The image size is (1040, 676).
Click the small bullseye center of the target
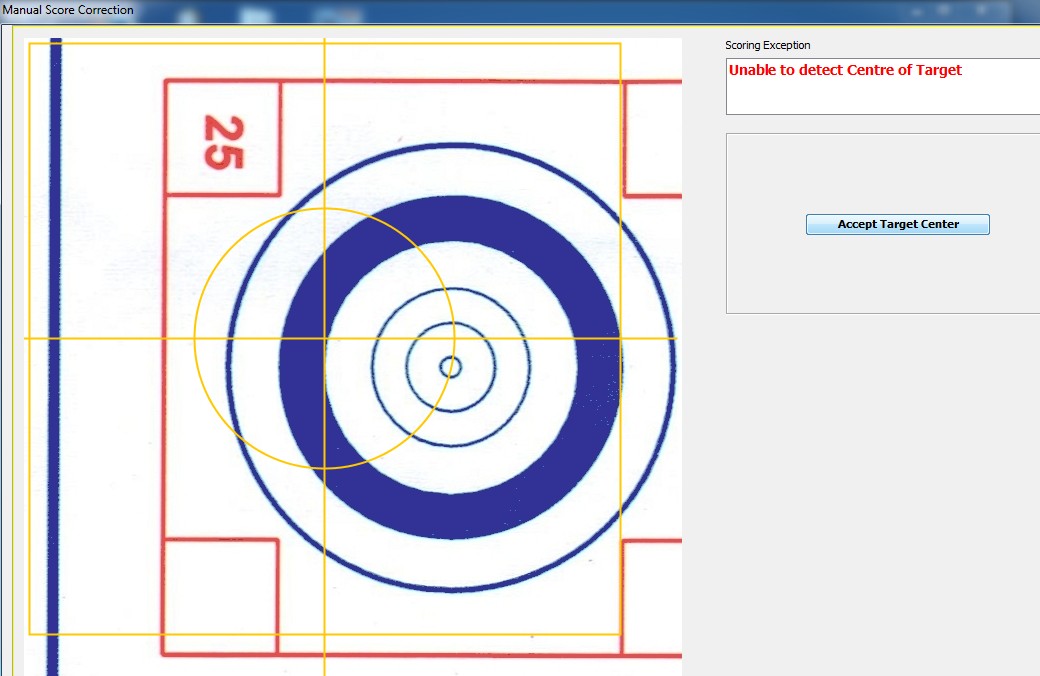click(451, 367)
